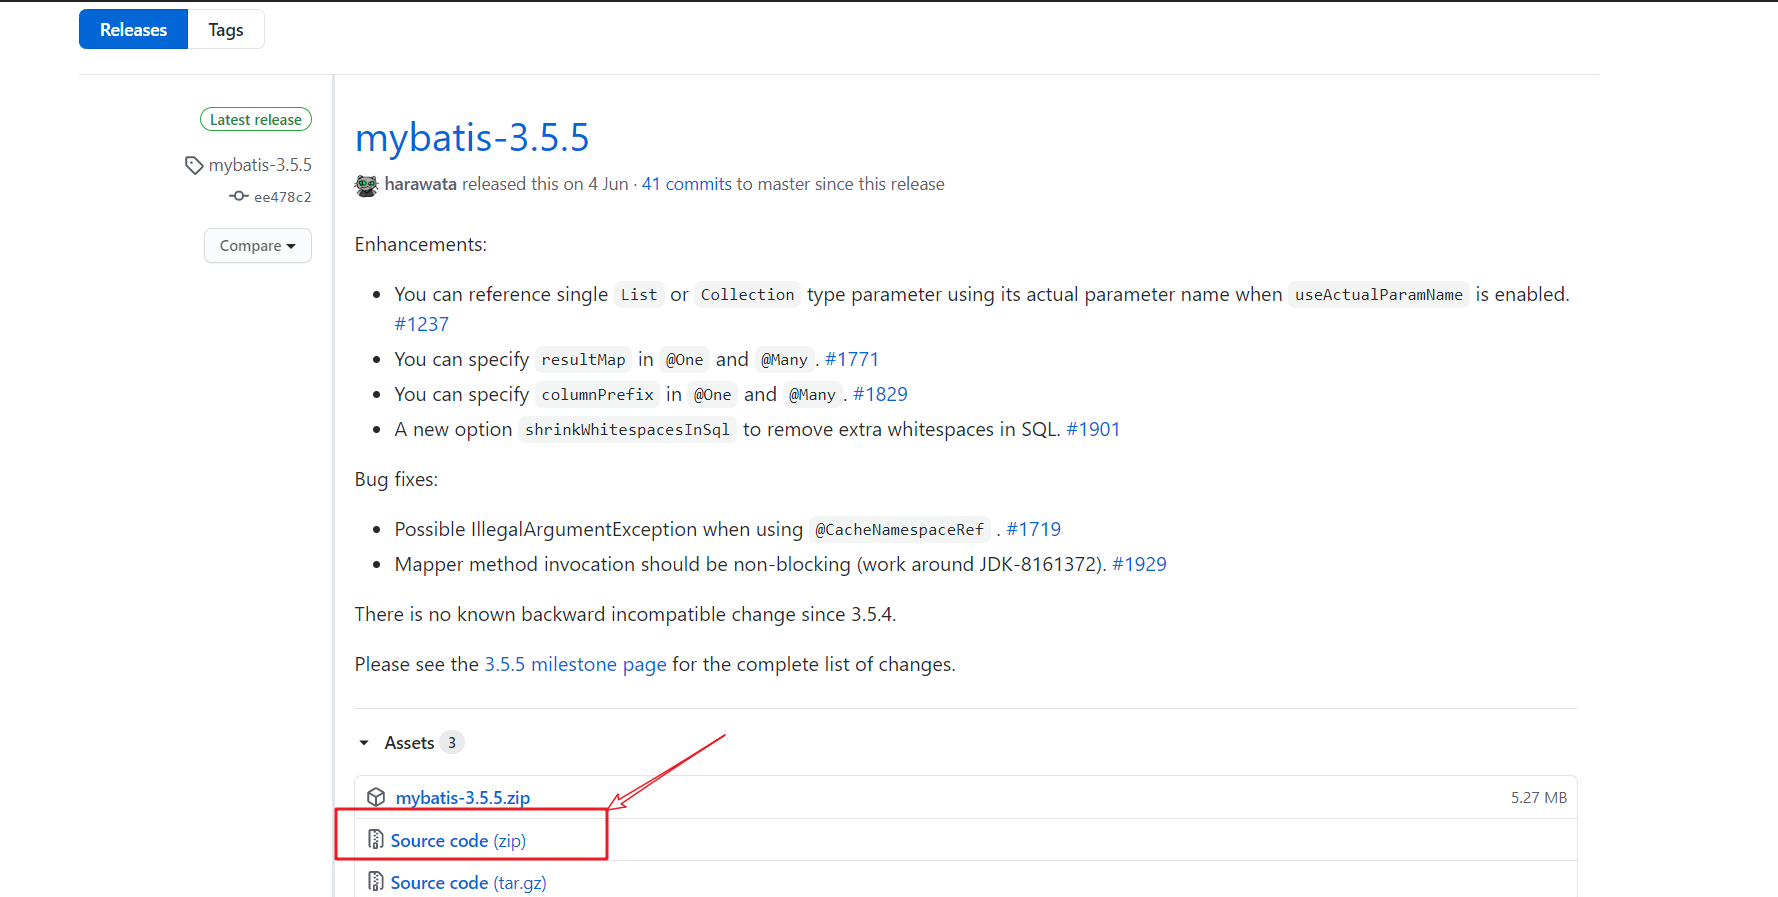Click the shrinkWhitespacesInSql code label
This screenshot has height=897, width=1778.
[x=627, y=429]
